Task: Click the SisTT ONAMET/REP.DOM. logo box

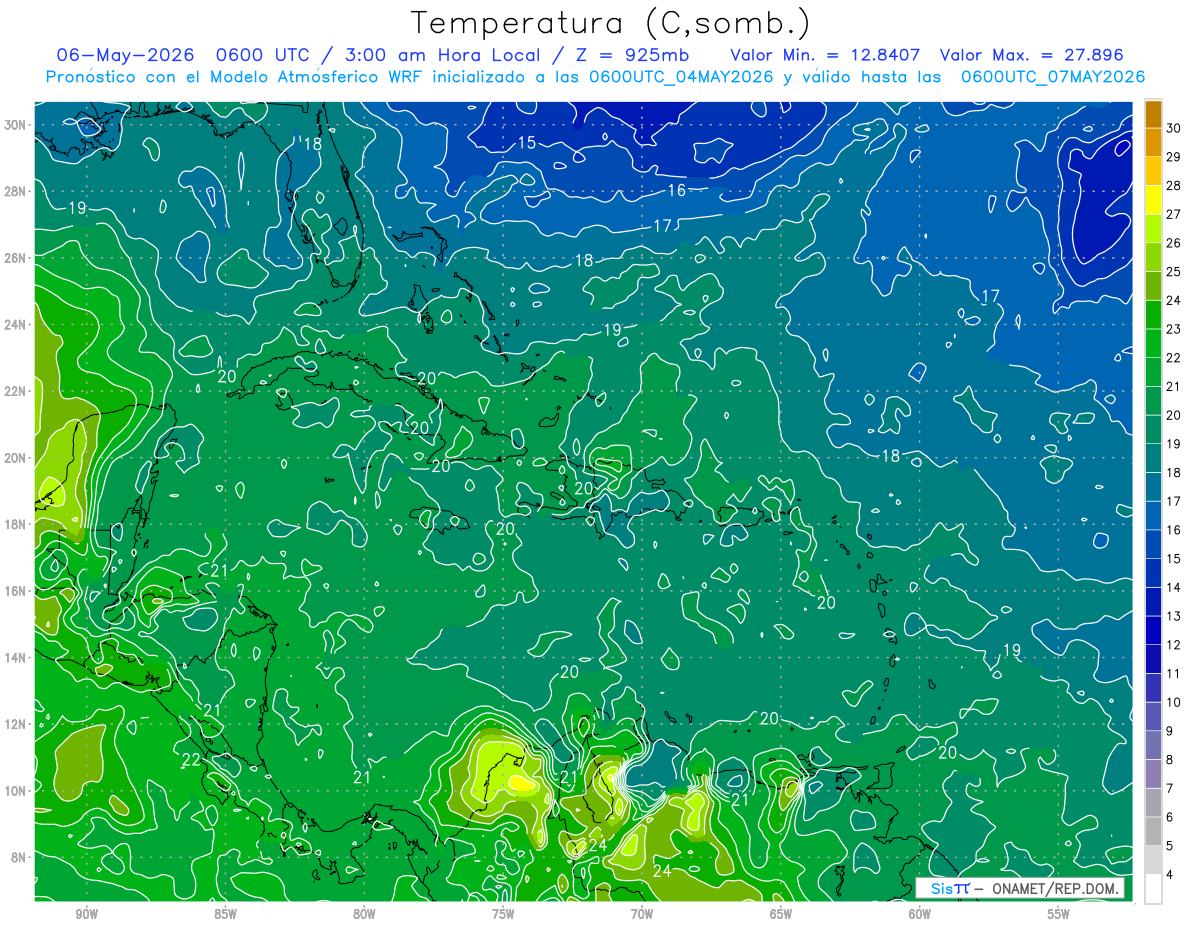Action: click(1020, 888)
